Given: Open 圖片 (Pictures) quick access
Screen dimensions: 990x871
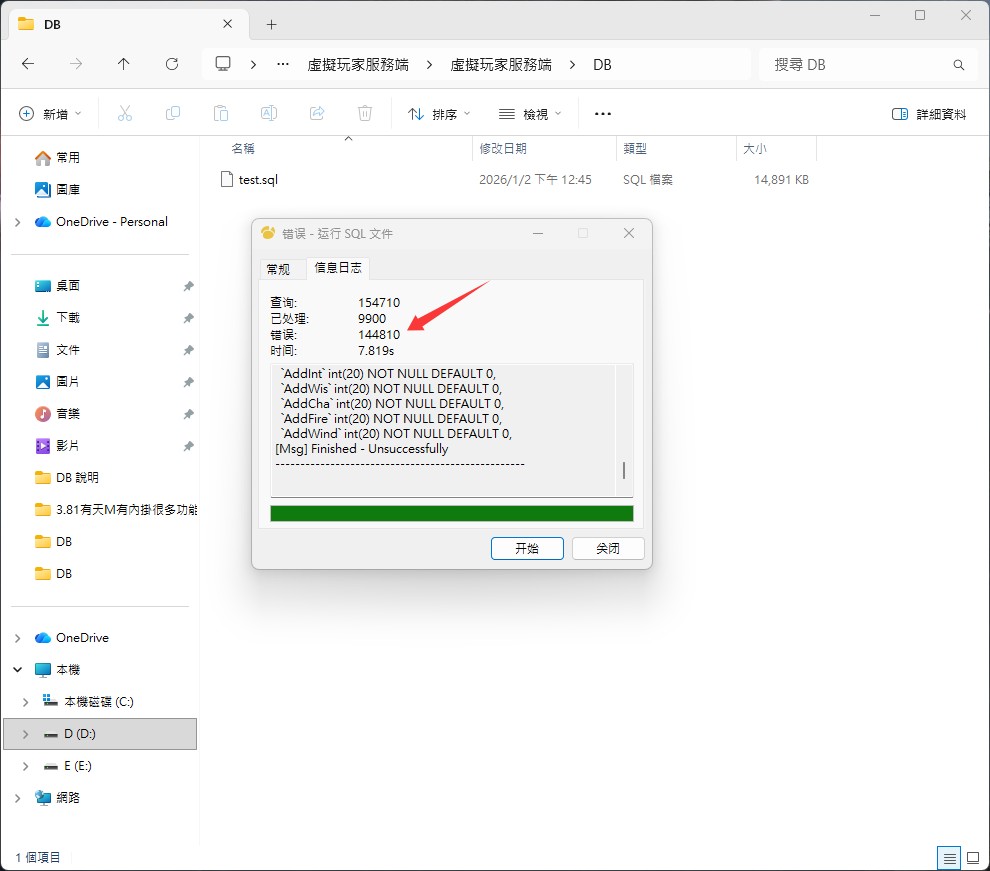Looking at the screenshot, I should tap(68, 382).
